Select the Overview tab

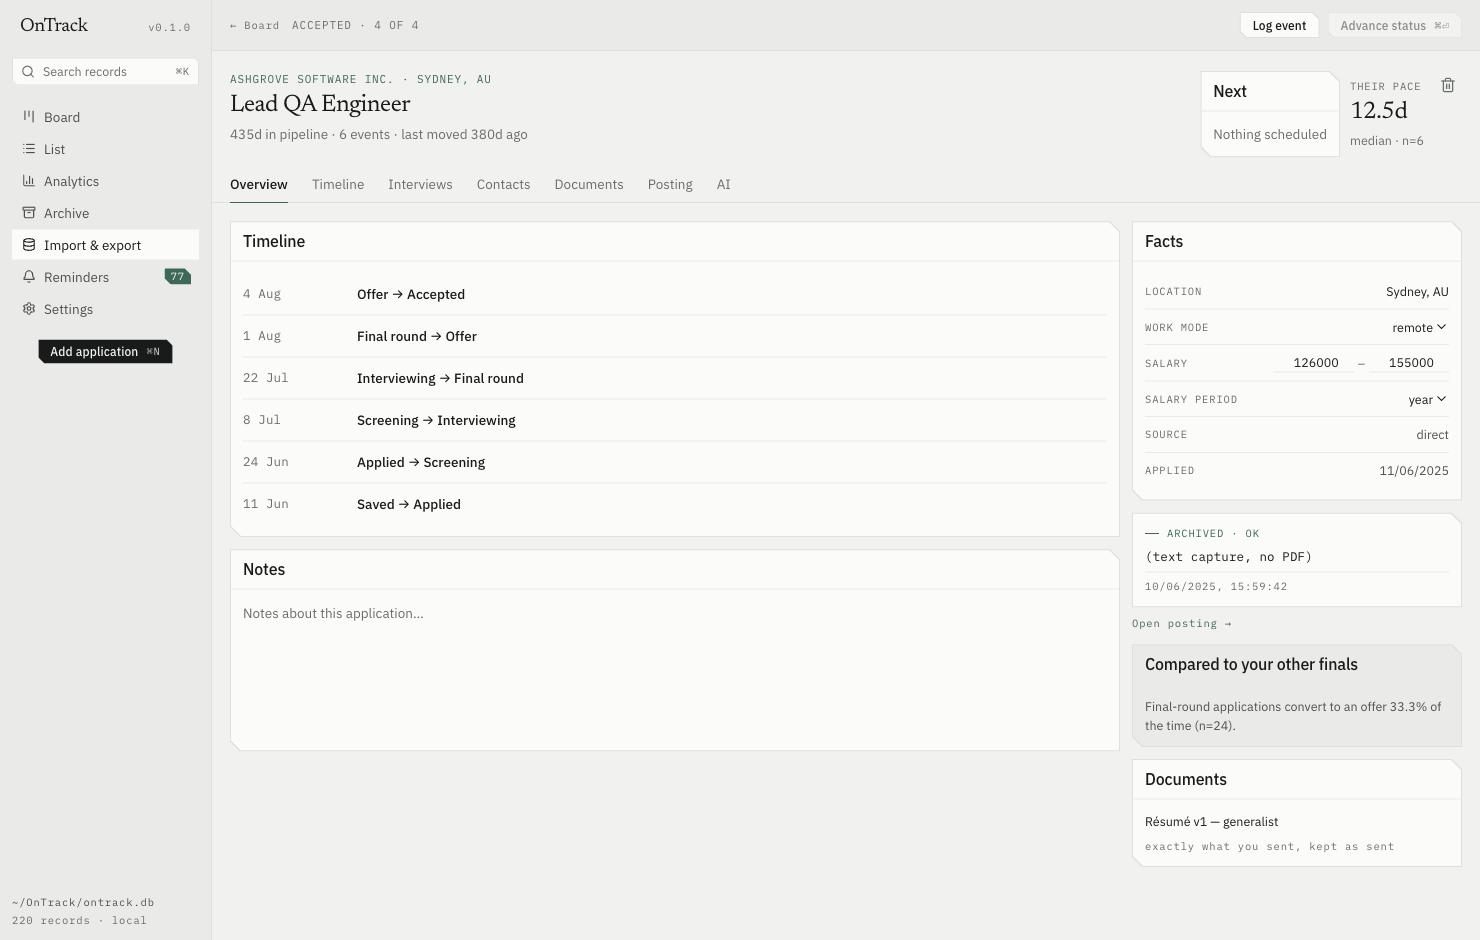click(x=259, y=185)
